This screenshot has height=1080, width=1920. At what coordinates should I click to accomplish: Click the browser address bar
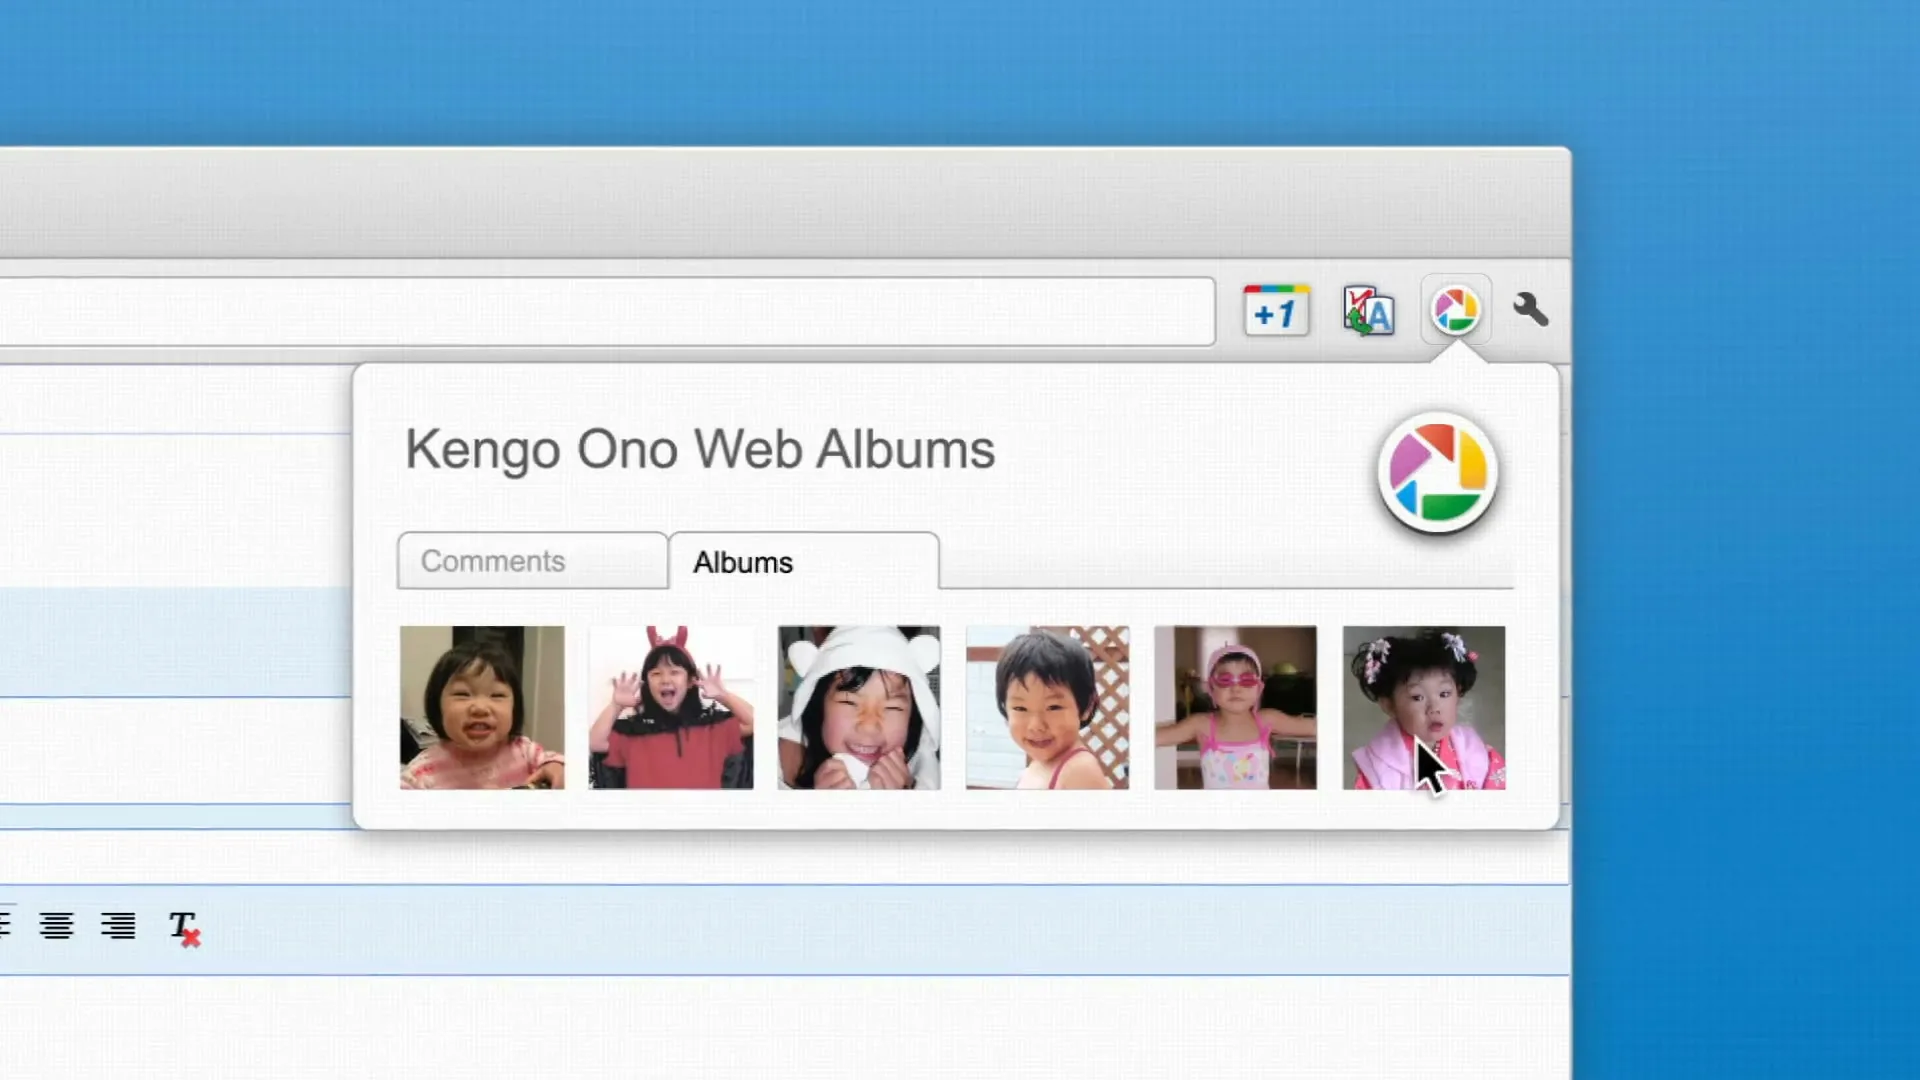[607, 312]
